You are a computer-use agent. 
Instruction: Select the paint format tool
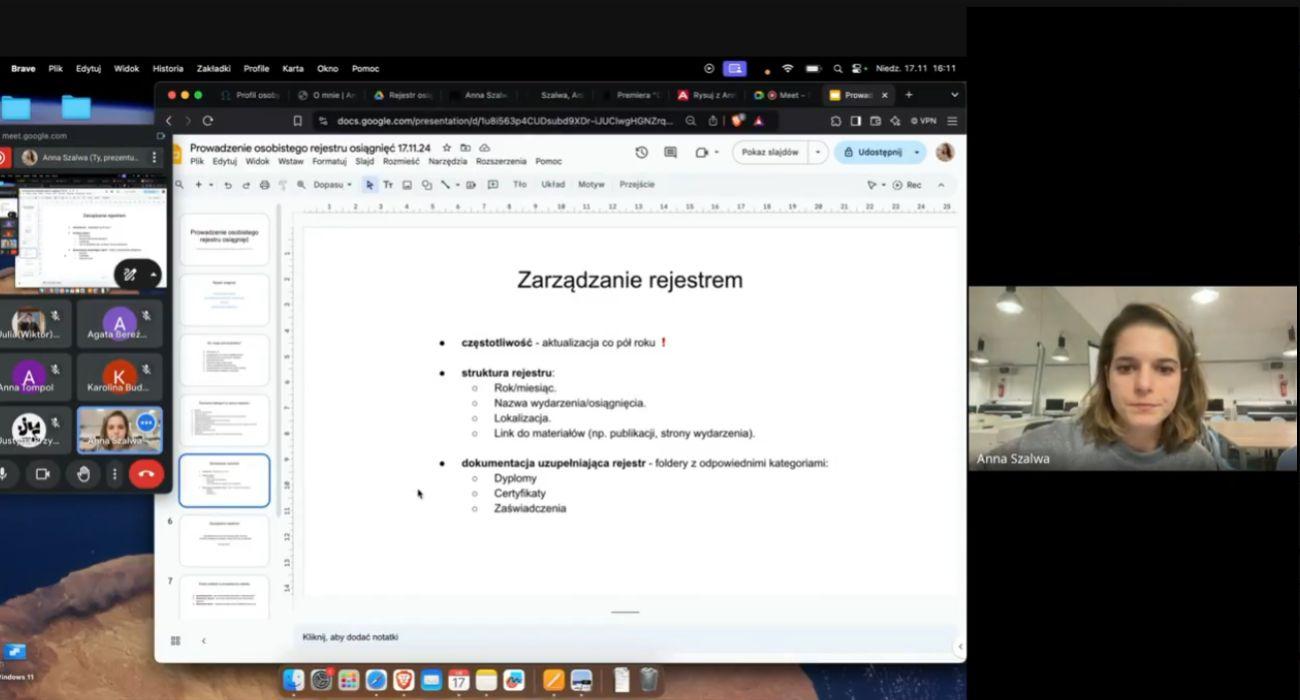pyautogui.click(x=283, y=185)
